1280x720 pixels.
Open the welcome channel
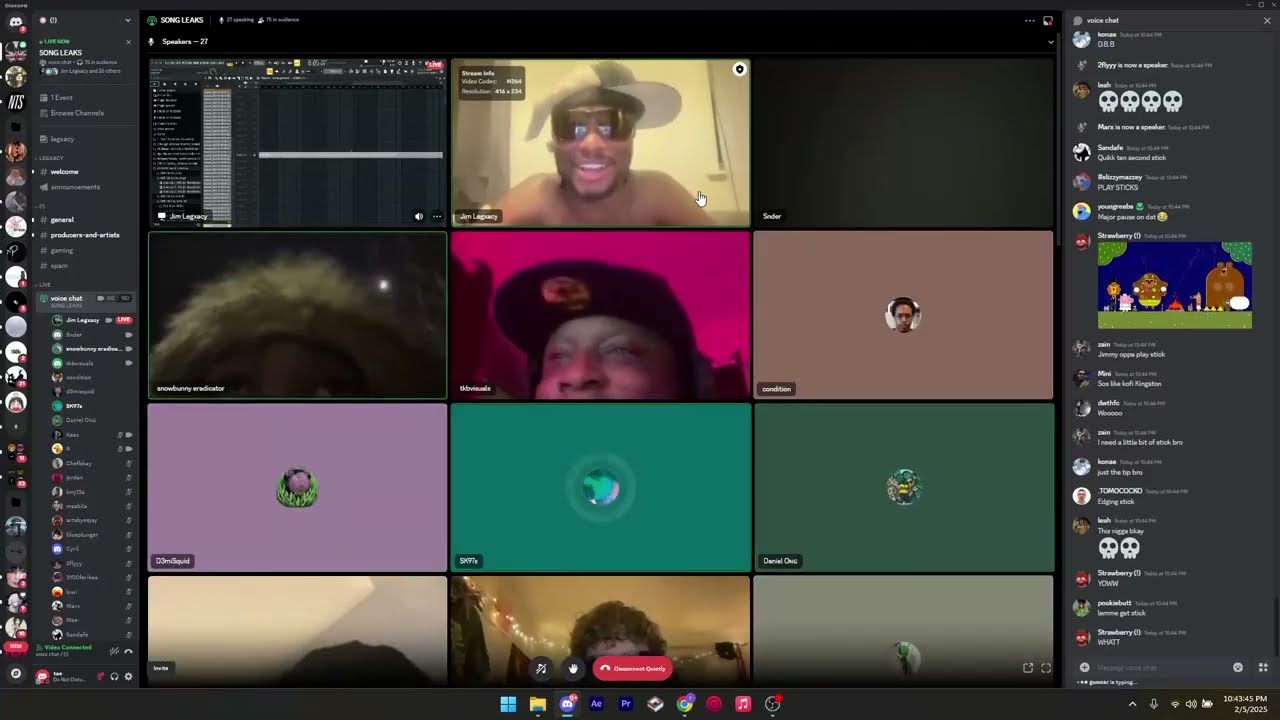click(x=64, y=172)
